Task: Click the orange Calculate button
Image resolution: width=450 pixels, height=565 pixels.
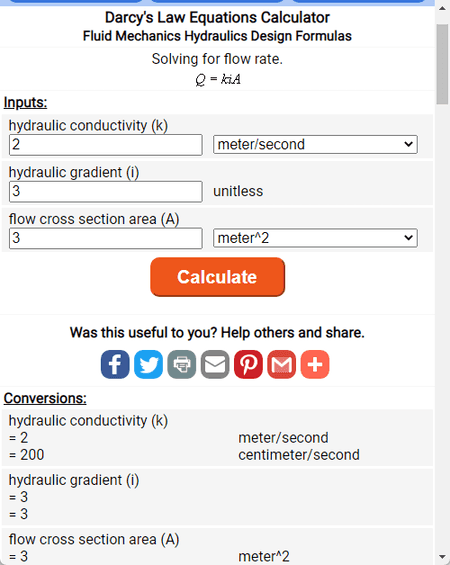Action: (218, 277)
